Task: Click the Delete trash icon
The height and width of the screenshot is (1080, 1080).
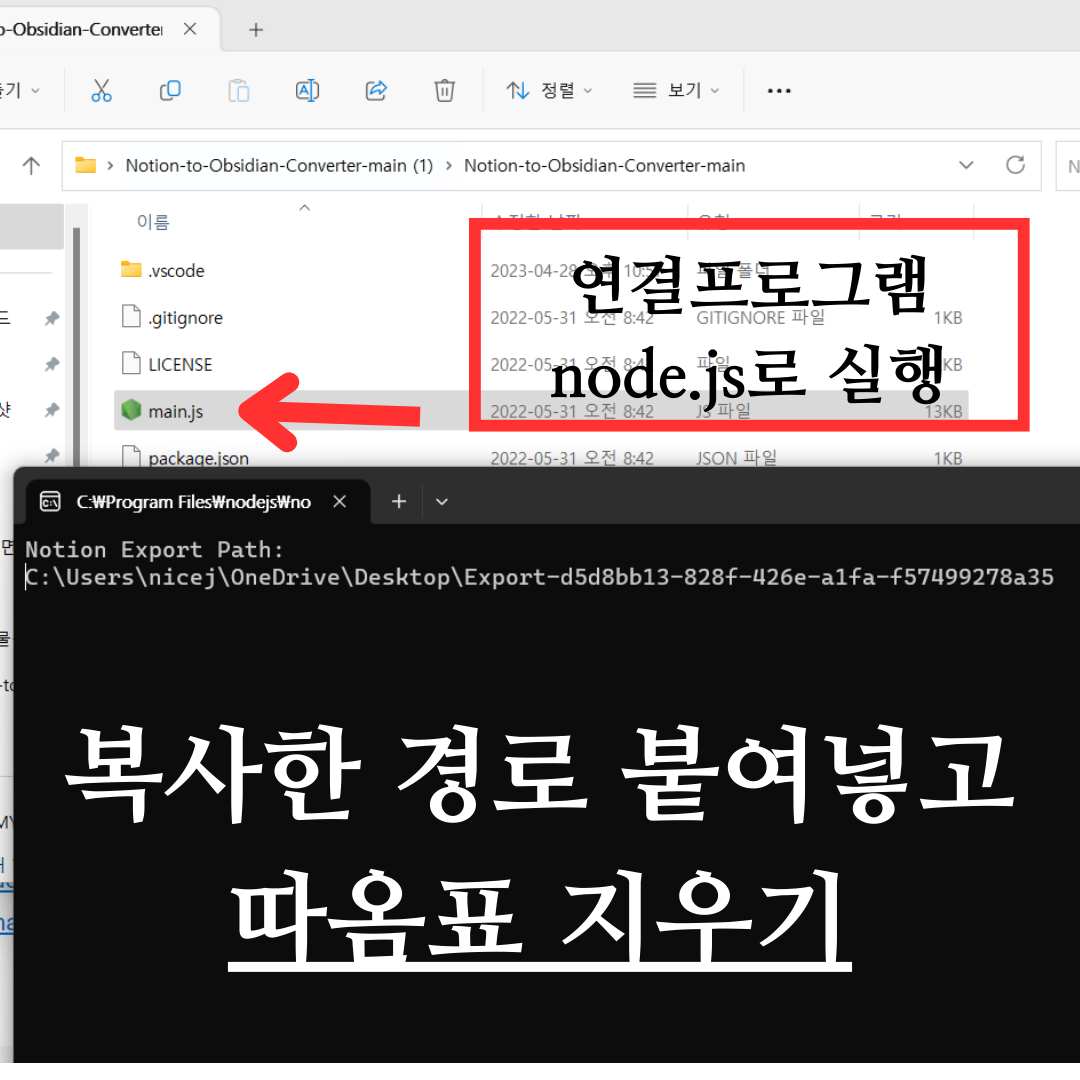Action: 444,90
